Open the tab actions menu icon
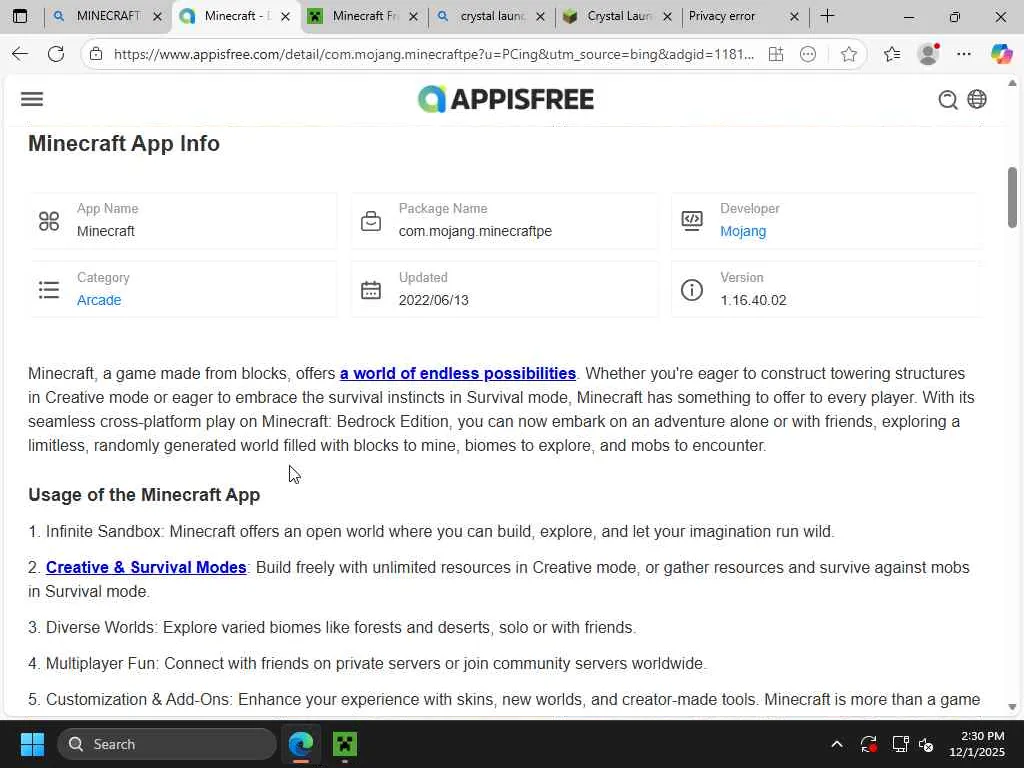The height and width of the screenshot is (768, 1024). click(x=20, y=16)
